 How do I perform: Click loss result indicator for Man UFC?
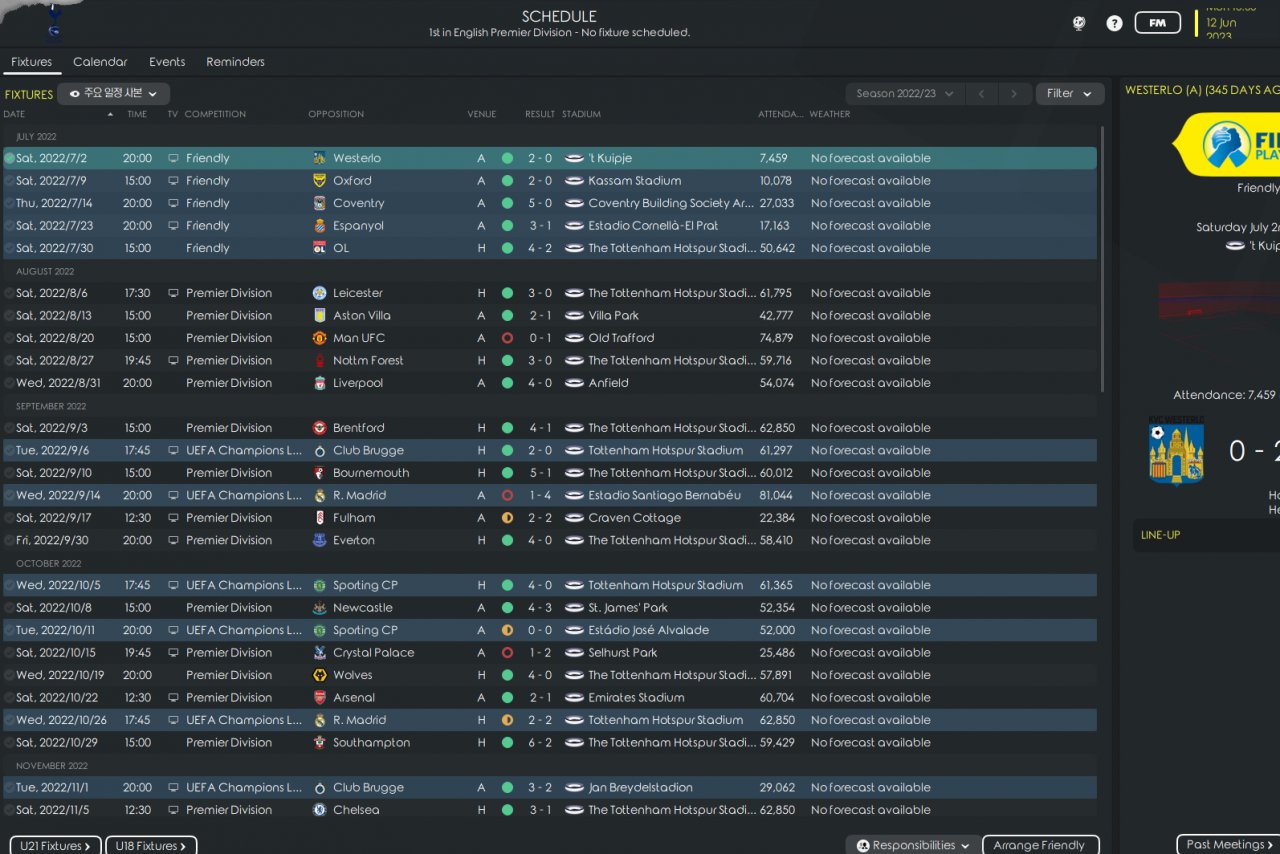[507, 338]
